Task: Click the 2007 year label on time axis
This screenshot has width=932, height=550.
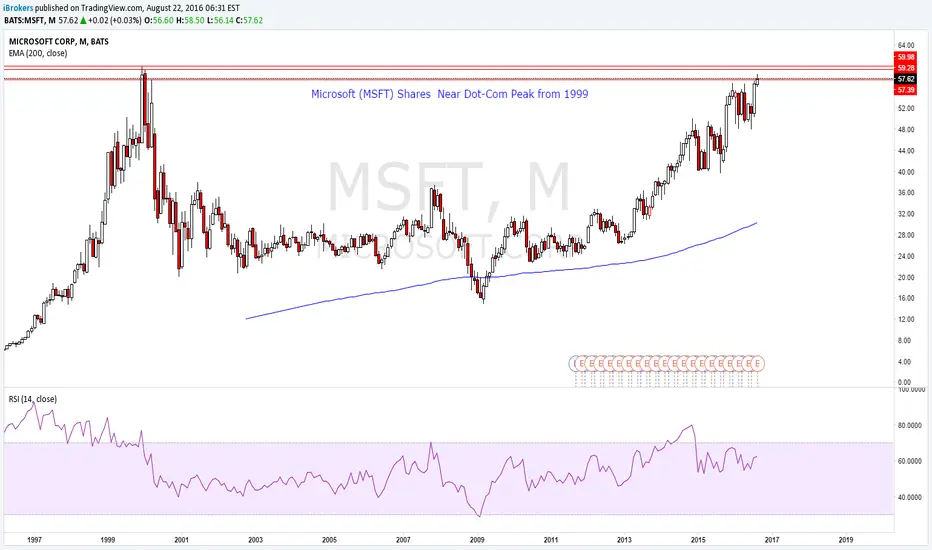Action: pyautogui.click(x=403, y=540)
